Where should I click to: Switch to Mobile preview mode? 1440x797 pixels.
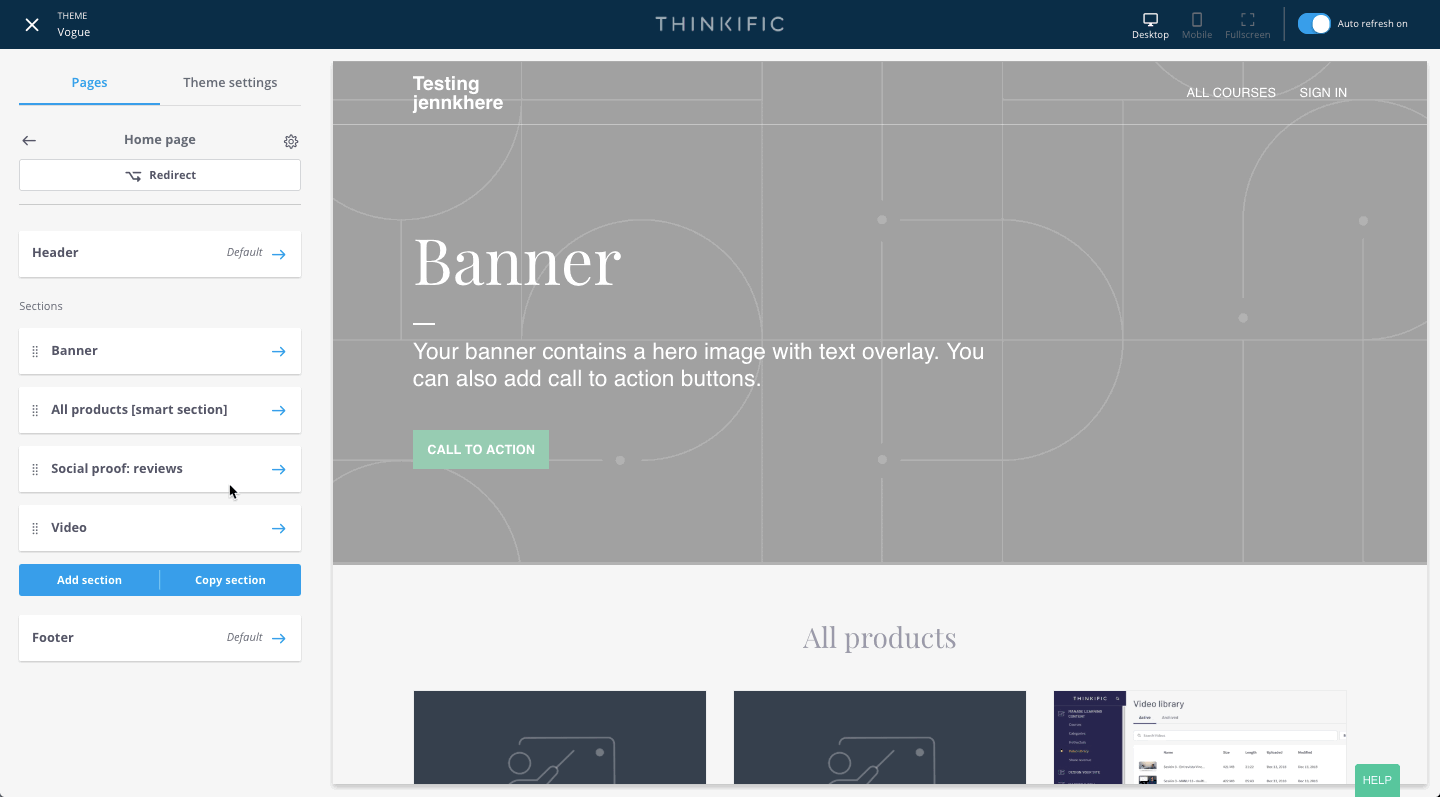pos(1196,24)
